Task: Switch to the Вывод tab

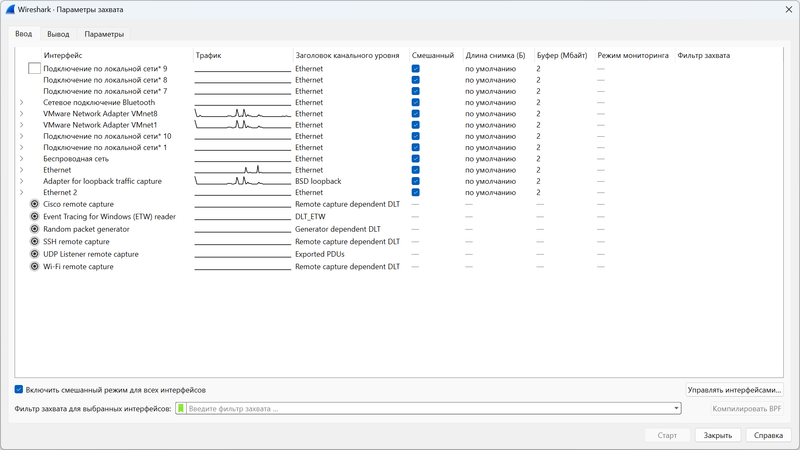Action: pyautogui.click(x=58, y=34)
